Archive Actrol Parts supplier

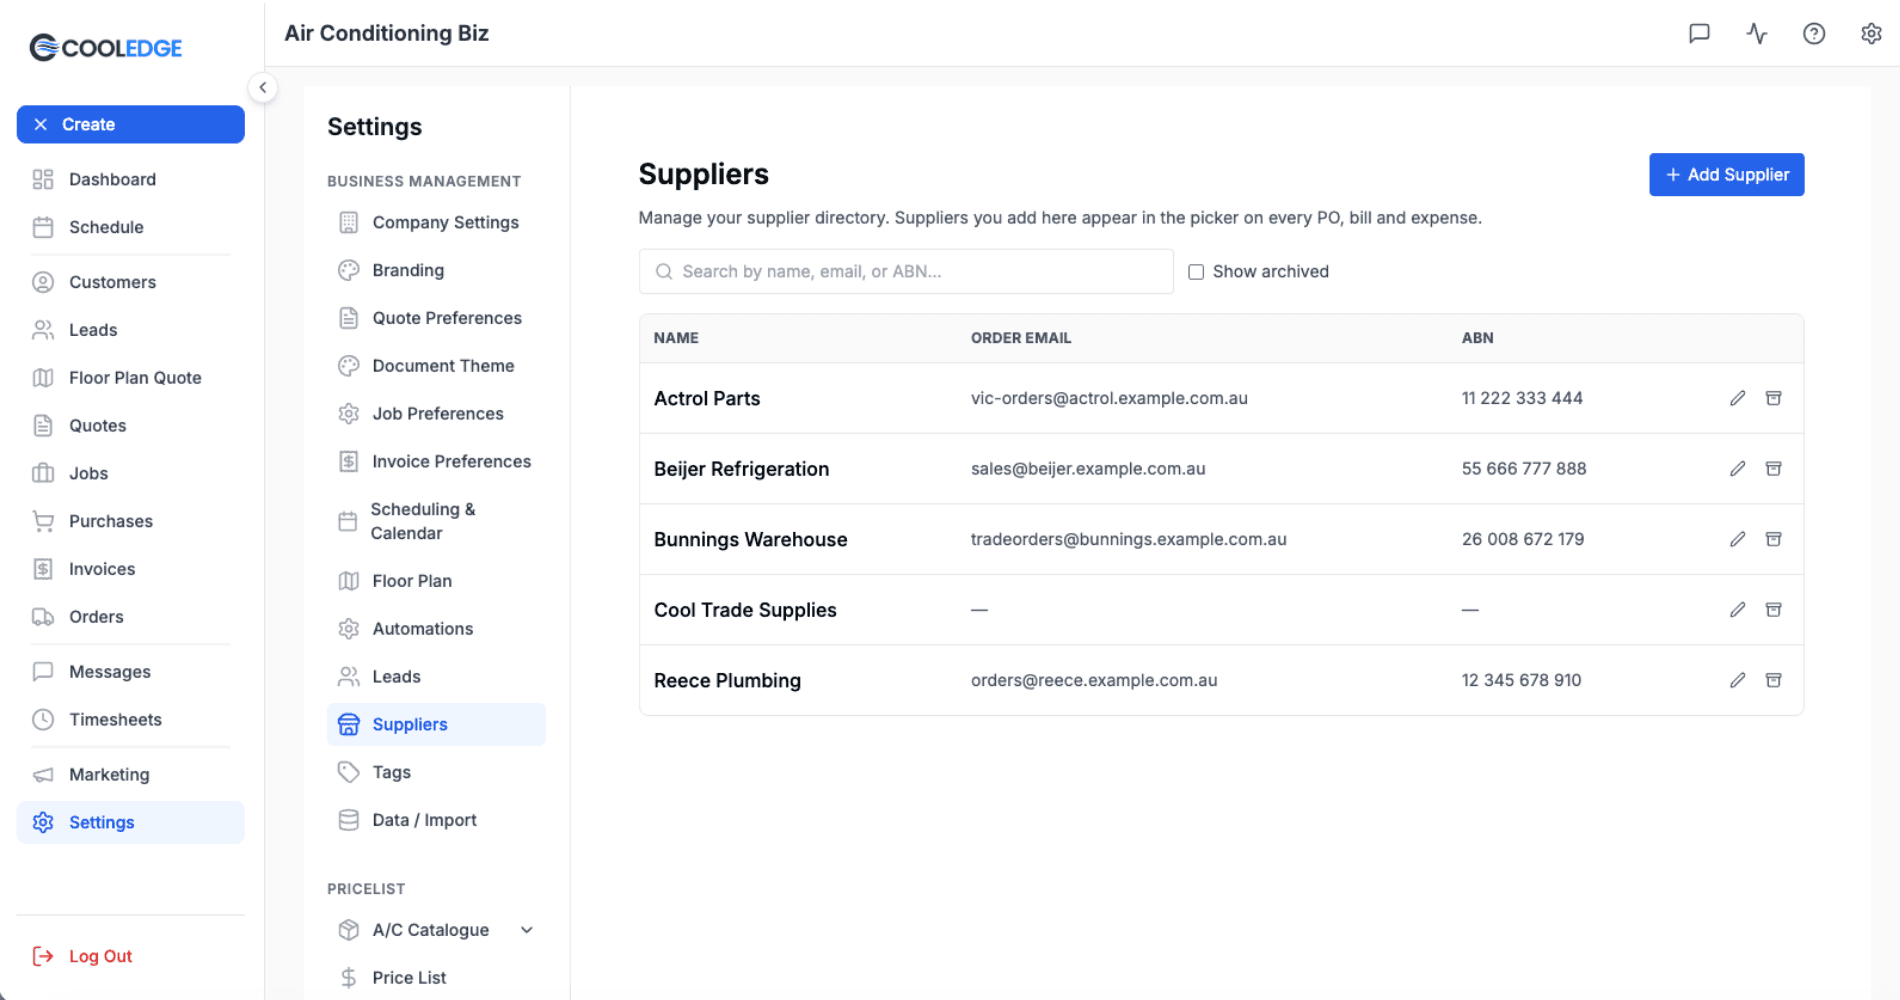click(1773, 398)
